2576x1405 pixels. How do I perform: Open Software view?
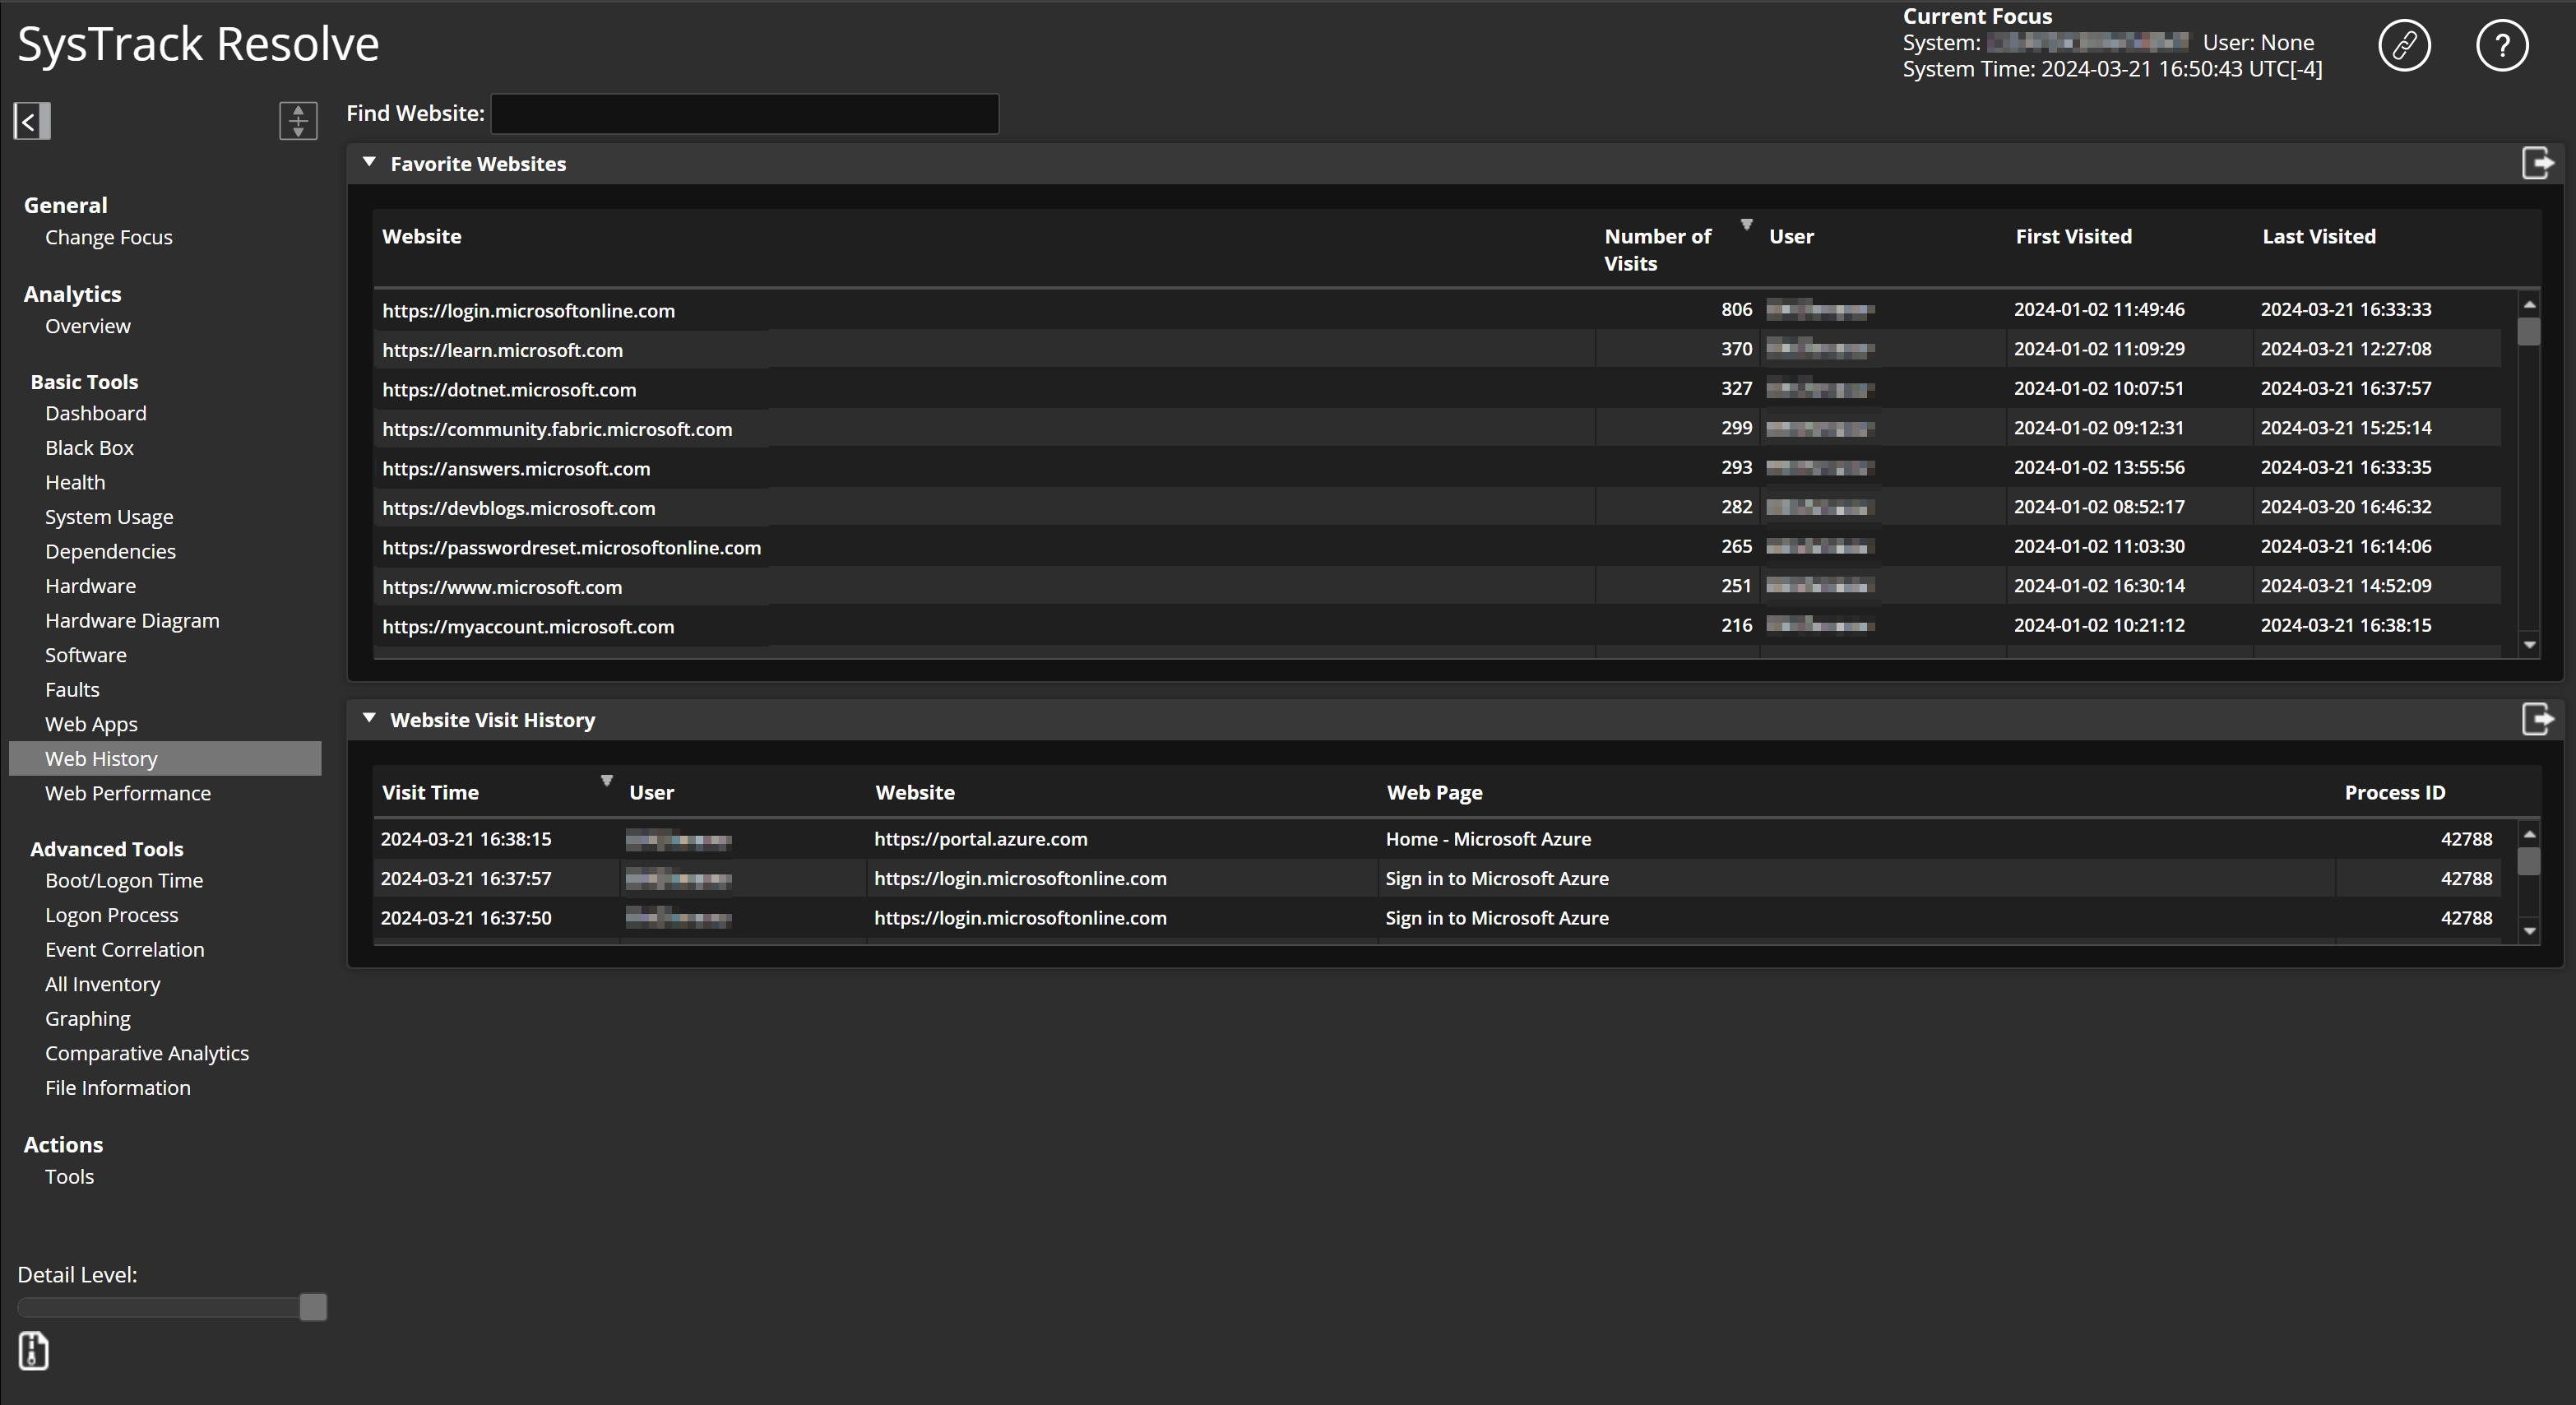(86, 655)
